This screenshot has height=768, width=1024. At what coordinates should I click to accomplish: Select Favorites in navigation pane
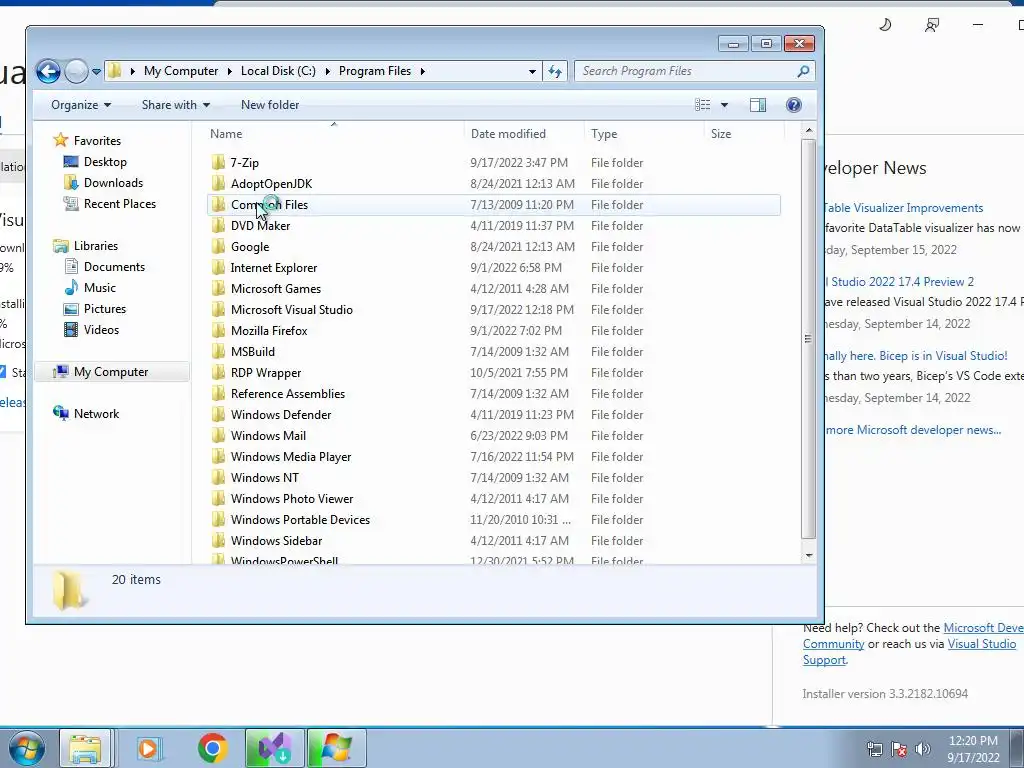(97, 140)
